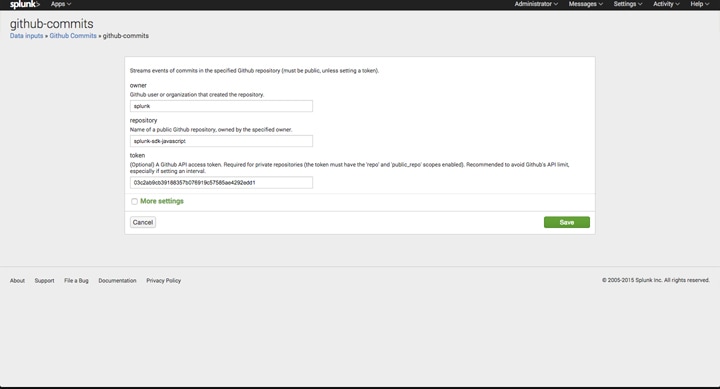Open the Help menu
This screenshot has width=720, height=389.
point(699,4)
